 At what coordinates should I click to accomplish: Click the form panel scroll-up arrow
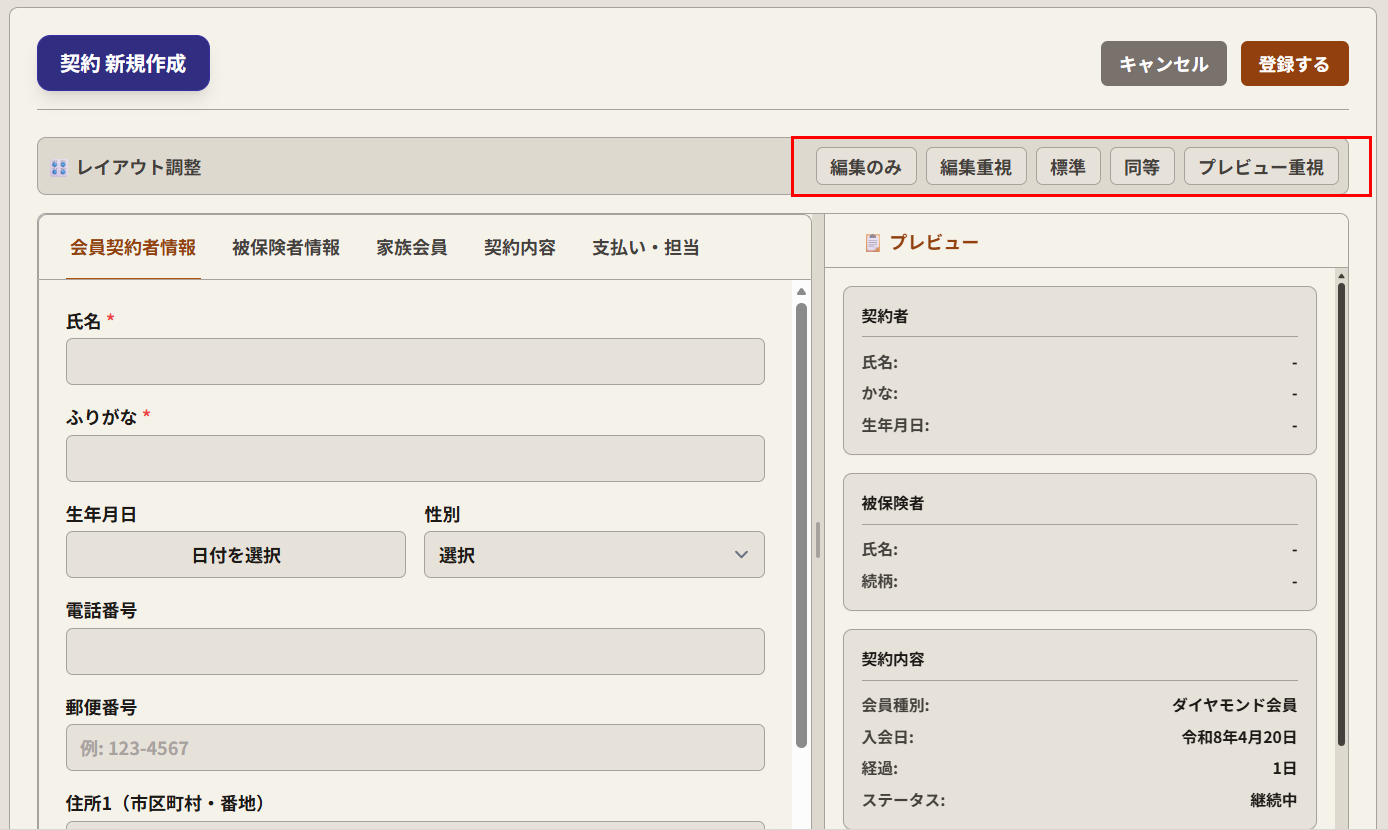click(x=801, y=291)
